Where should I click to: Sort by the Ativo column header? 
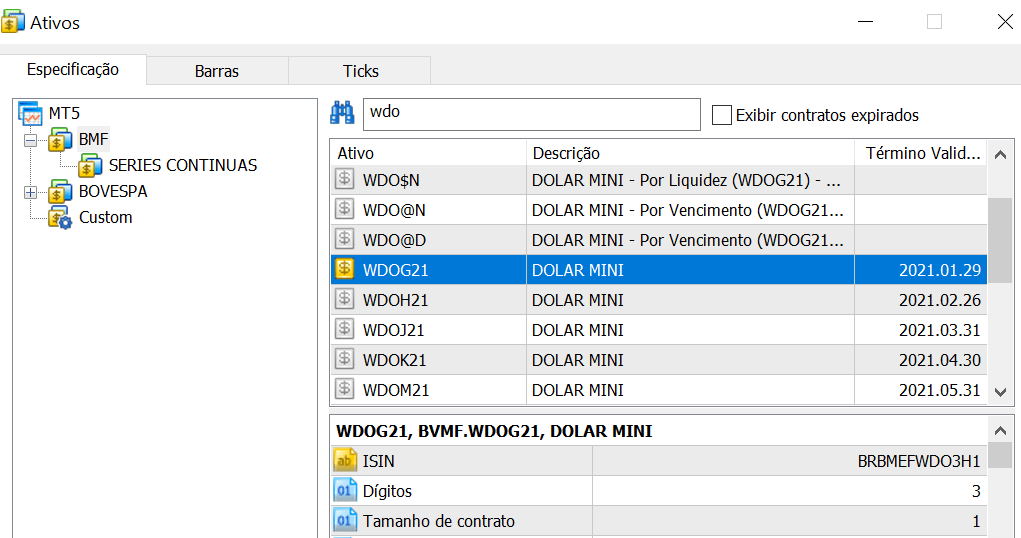tap(428, 153)
